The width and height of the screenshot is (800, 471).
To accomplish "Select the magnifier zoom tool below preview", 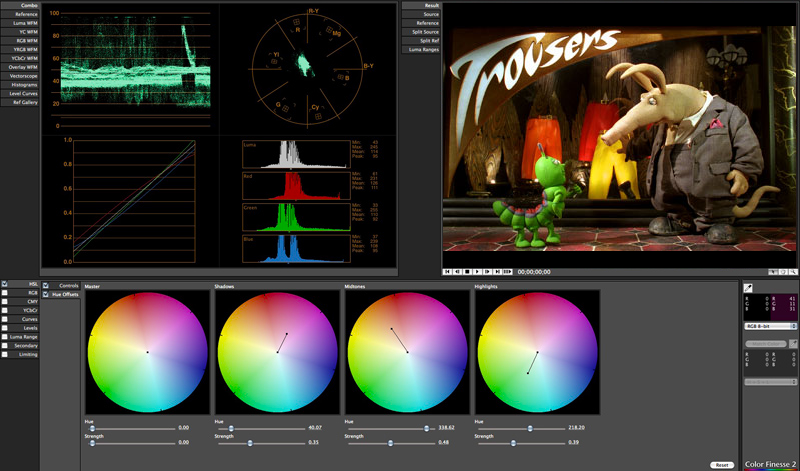I will point(793,271).
